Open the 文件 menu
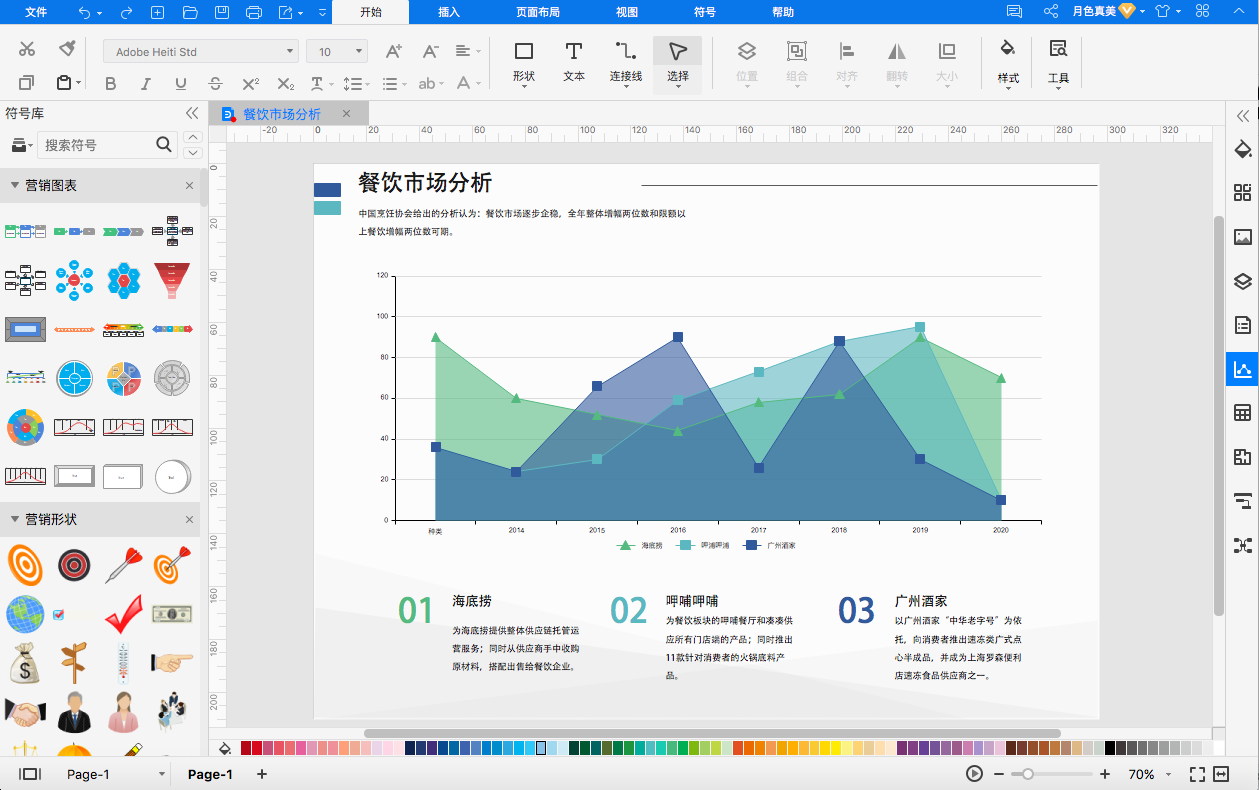The height and width of the screenshot is (790, 1259). point(36,12)
